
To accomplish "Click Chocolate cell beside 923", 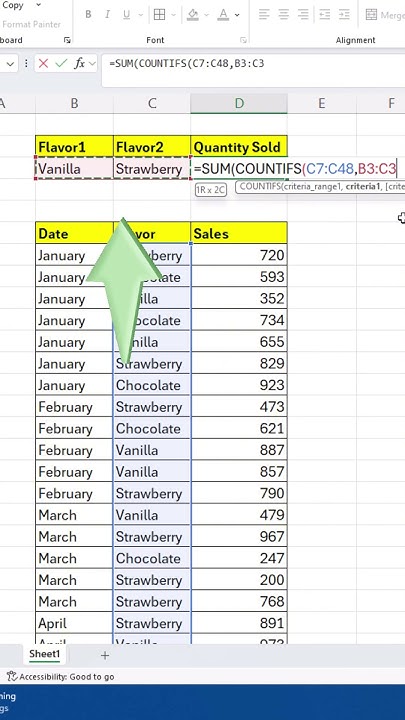I will click(x=152, y=385).
